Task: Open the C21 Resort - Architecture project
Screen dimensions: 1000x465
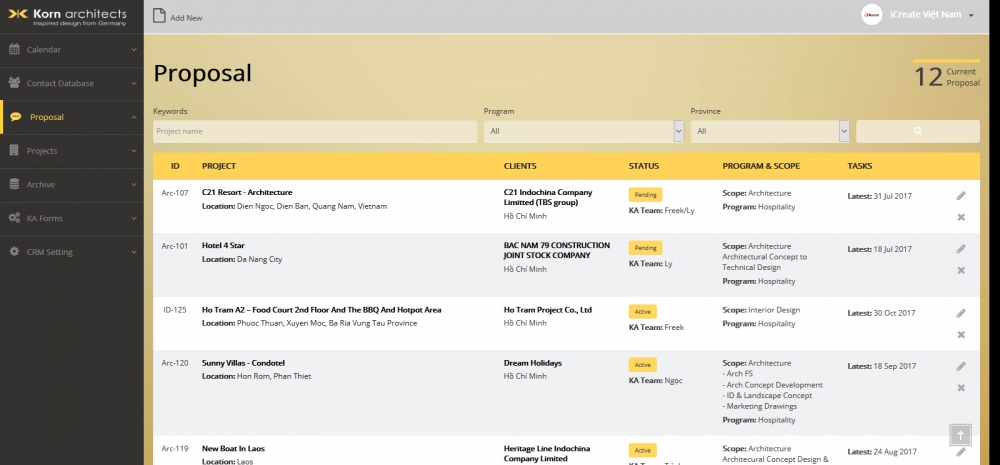Action: [247, 192]
